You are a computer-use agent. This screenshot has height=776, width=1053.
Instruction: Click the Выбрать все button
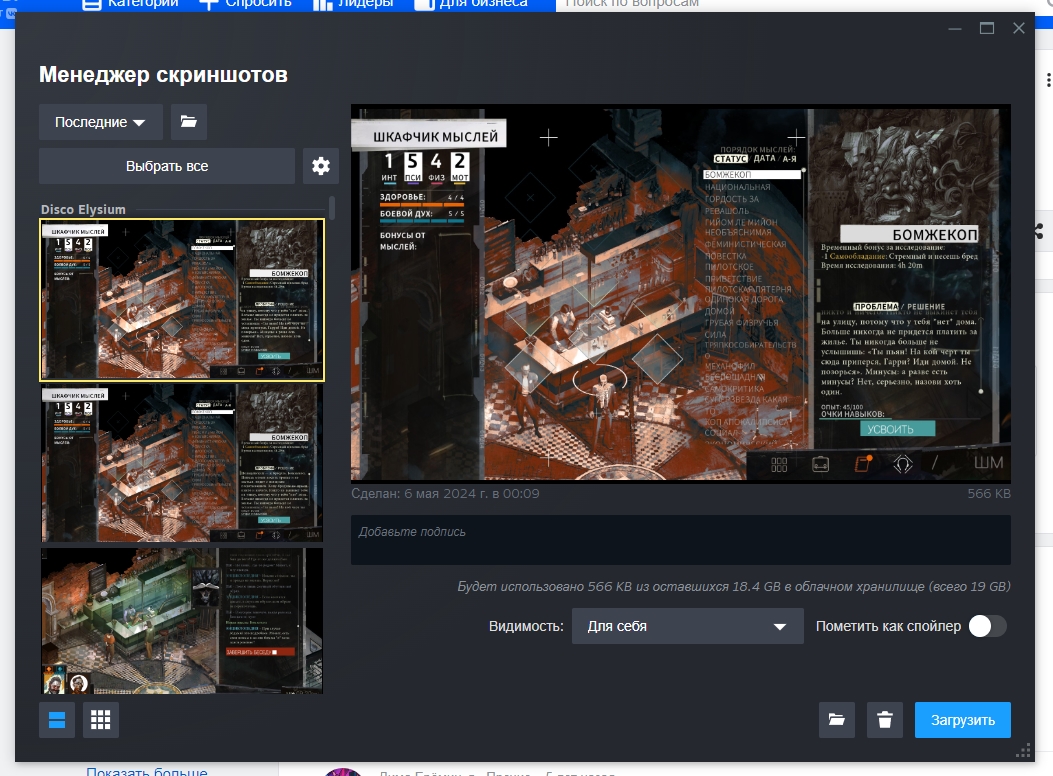coord(167,166)
